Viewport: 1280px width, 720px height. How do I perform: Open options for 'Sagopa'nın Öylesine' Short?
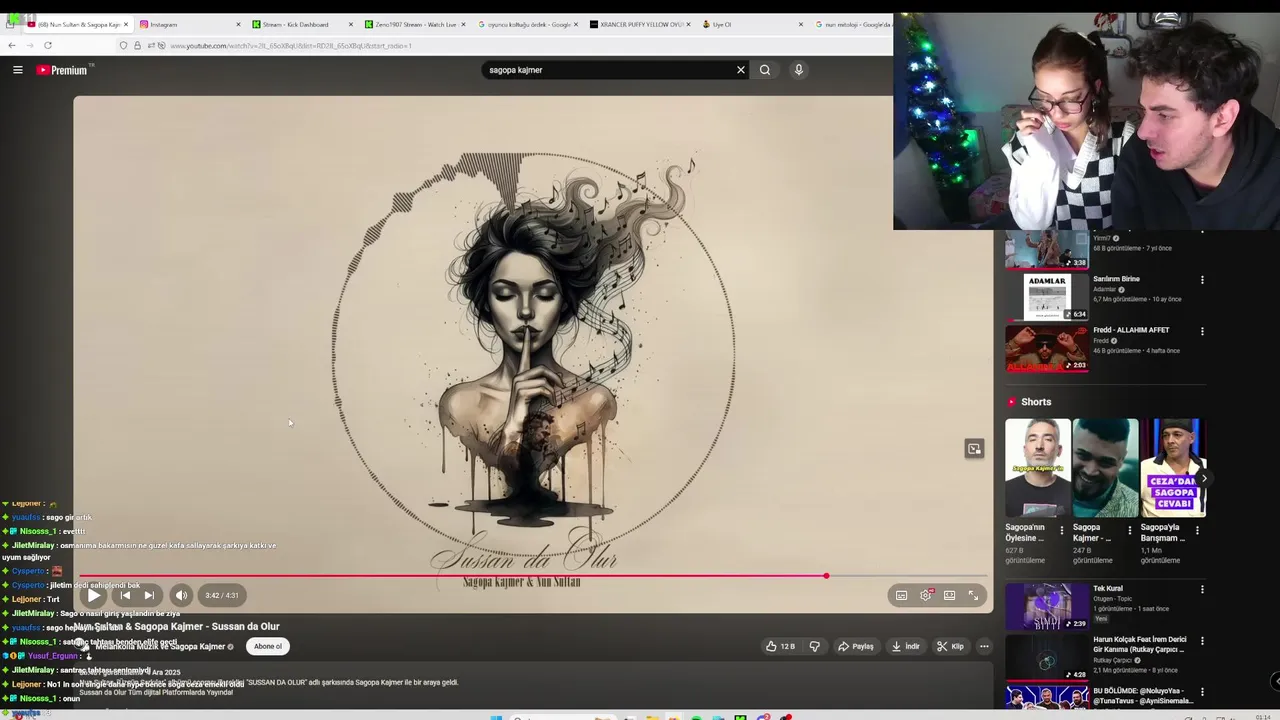pyautogui.click(x=1062, y=531)
